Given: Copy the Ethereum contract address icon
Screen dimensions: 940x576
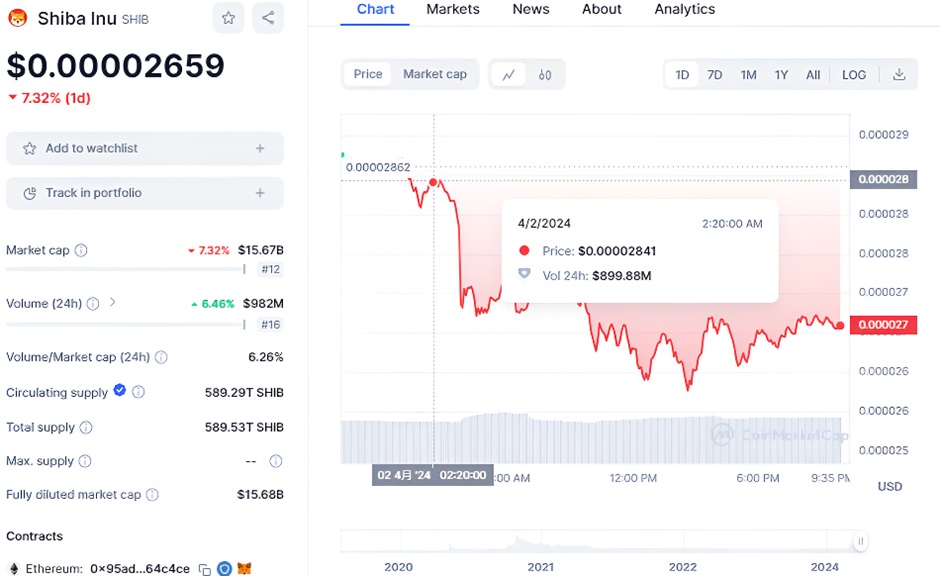Looking at the screenshot, I should point(205,569).
